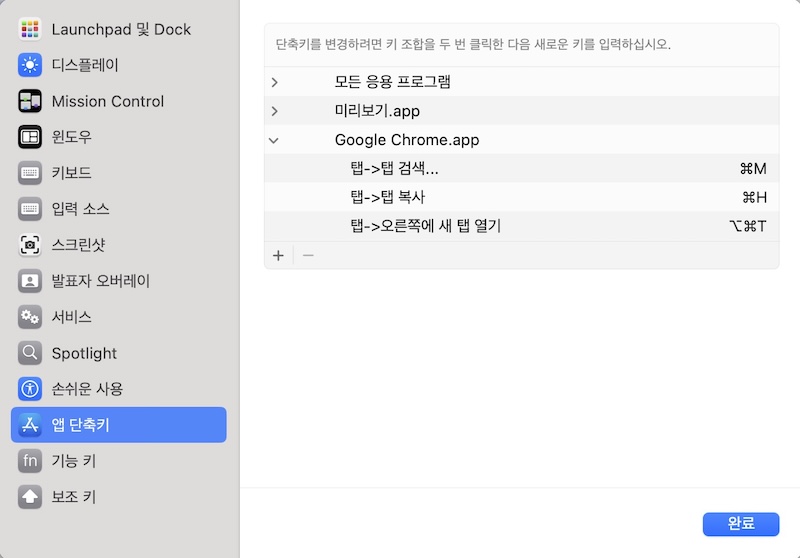Select the 모든 응용 프로그램 row
Image resolution: width=800 pixels, height=558 pixels.
point(521,82)
